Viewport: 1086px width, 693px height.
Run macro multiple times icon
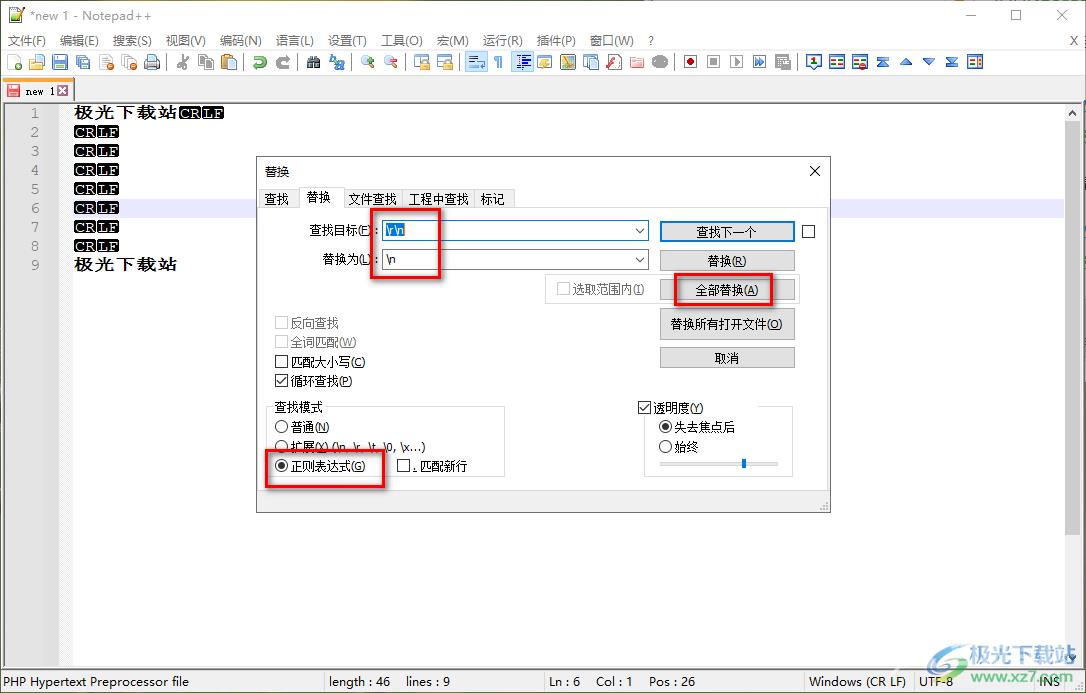pos(760,62)
